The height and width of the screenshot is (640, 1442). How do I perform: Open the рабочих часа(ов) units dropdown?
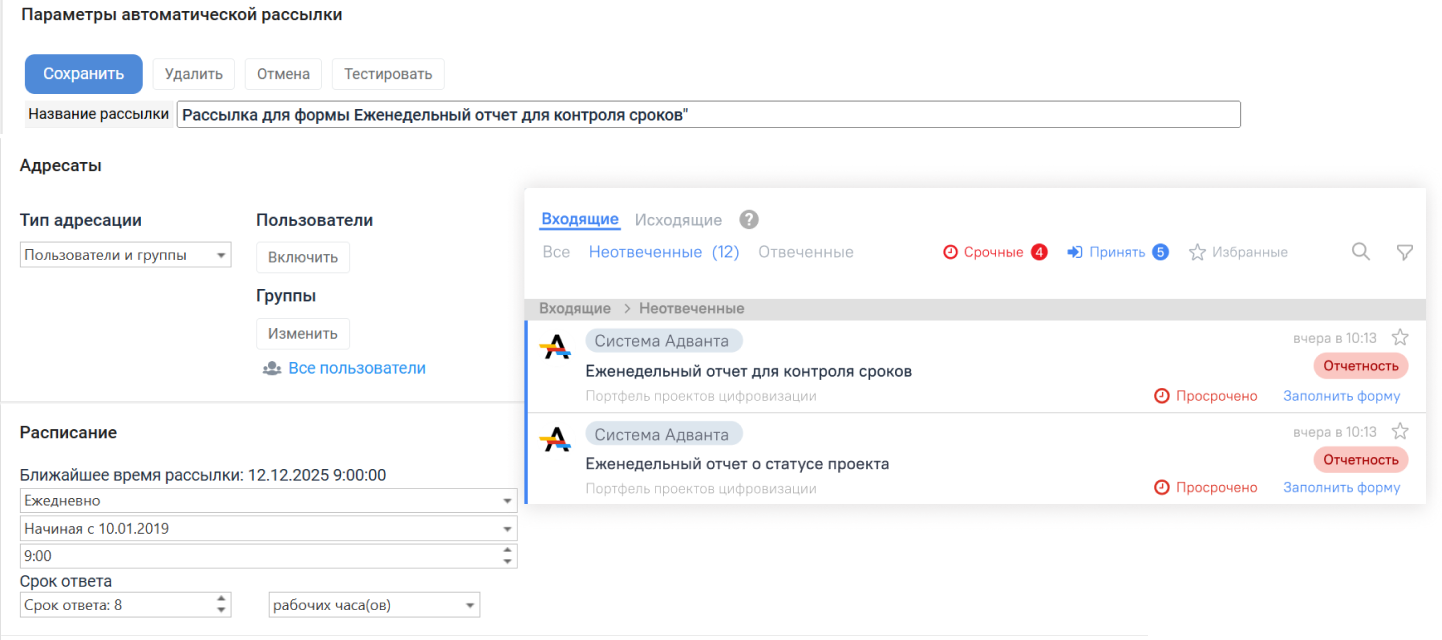(x=374, y=605)
